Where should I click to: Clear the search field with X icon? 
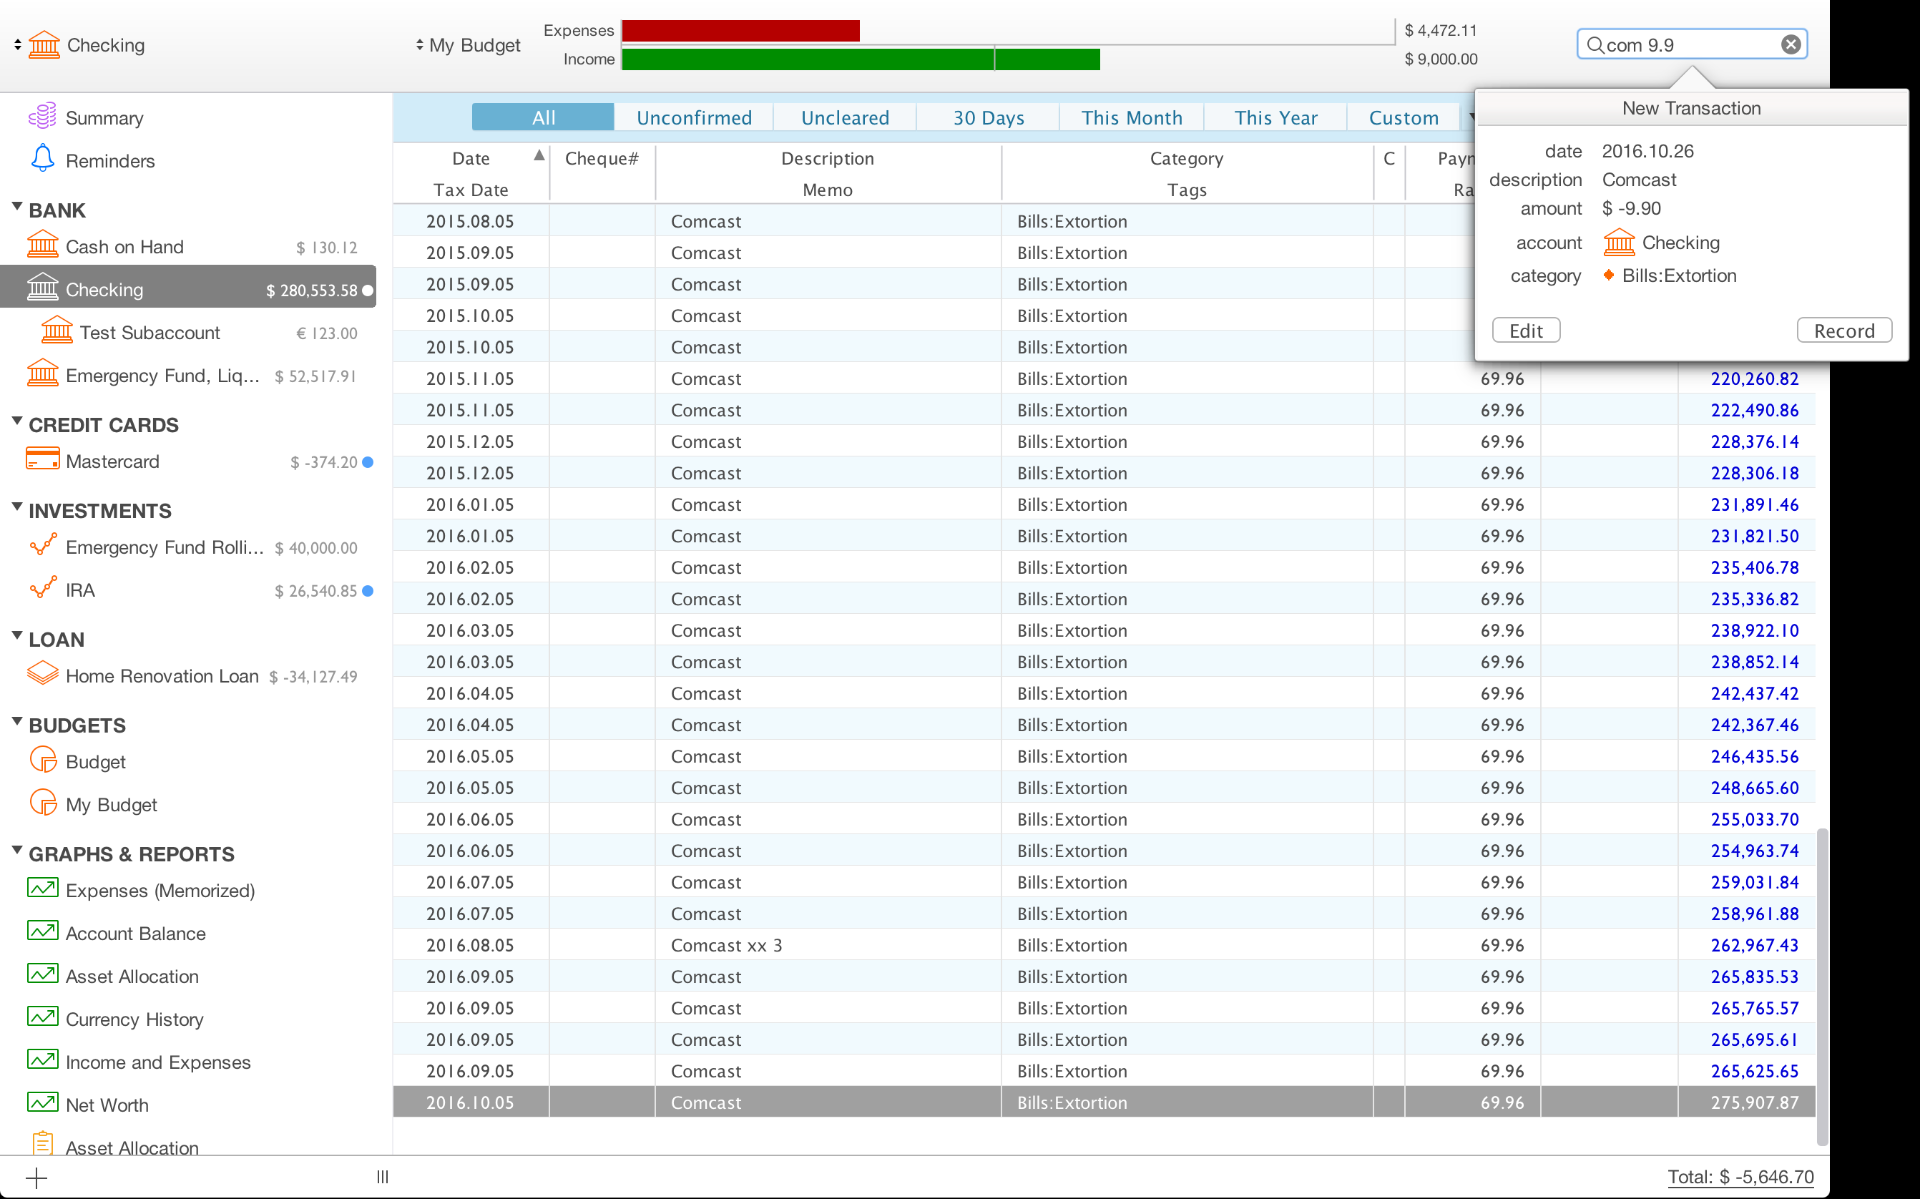(x=1791, y=44)
